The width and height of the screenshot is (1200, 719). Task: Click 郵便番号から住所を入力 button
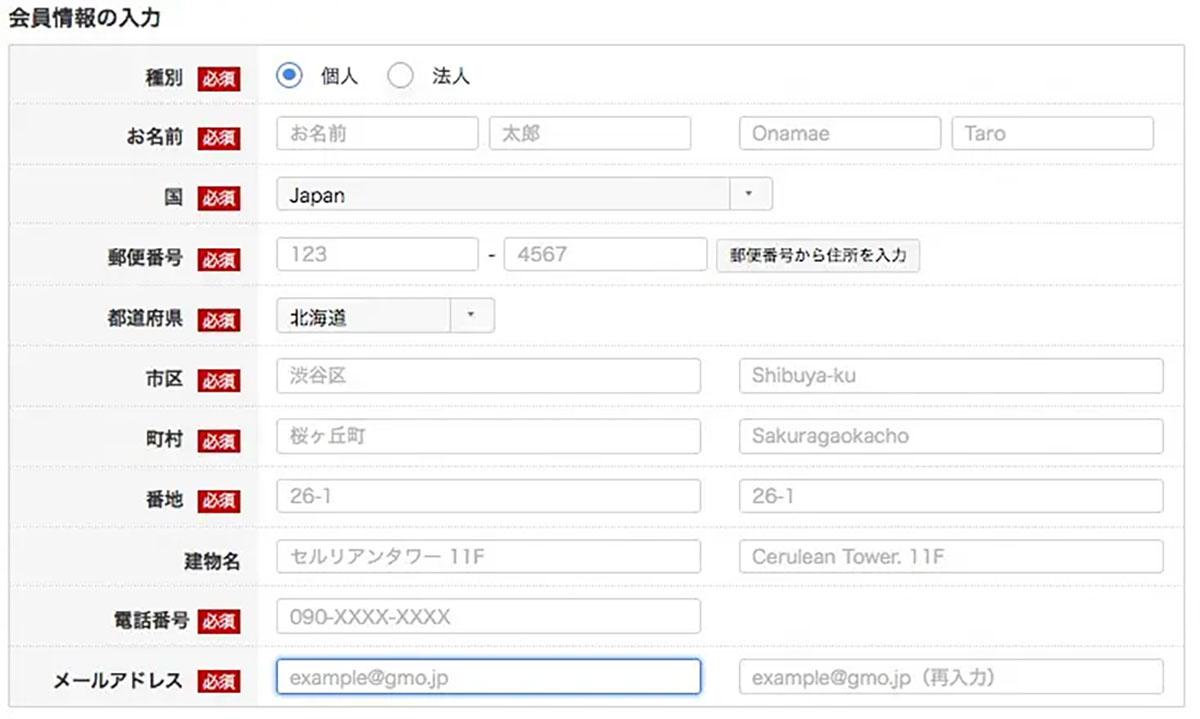point(818,255)
